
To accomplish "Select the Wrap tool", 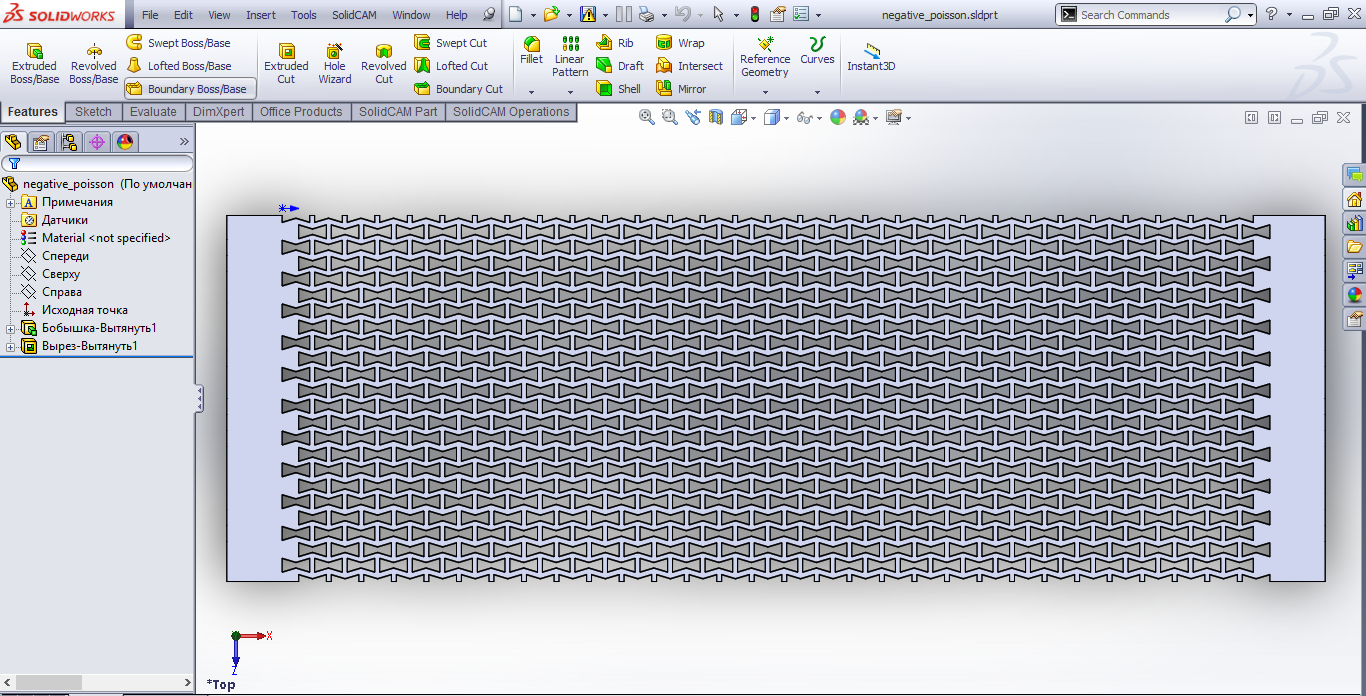I will pyautogui.click(x=680, y=43).
